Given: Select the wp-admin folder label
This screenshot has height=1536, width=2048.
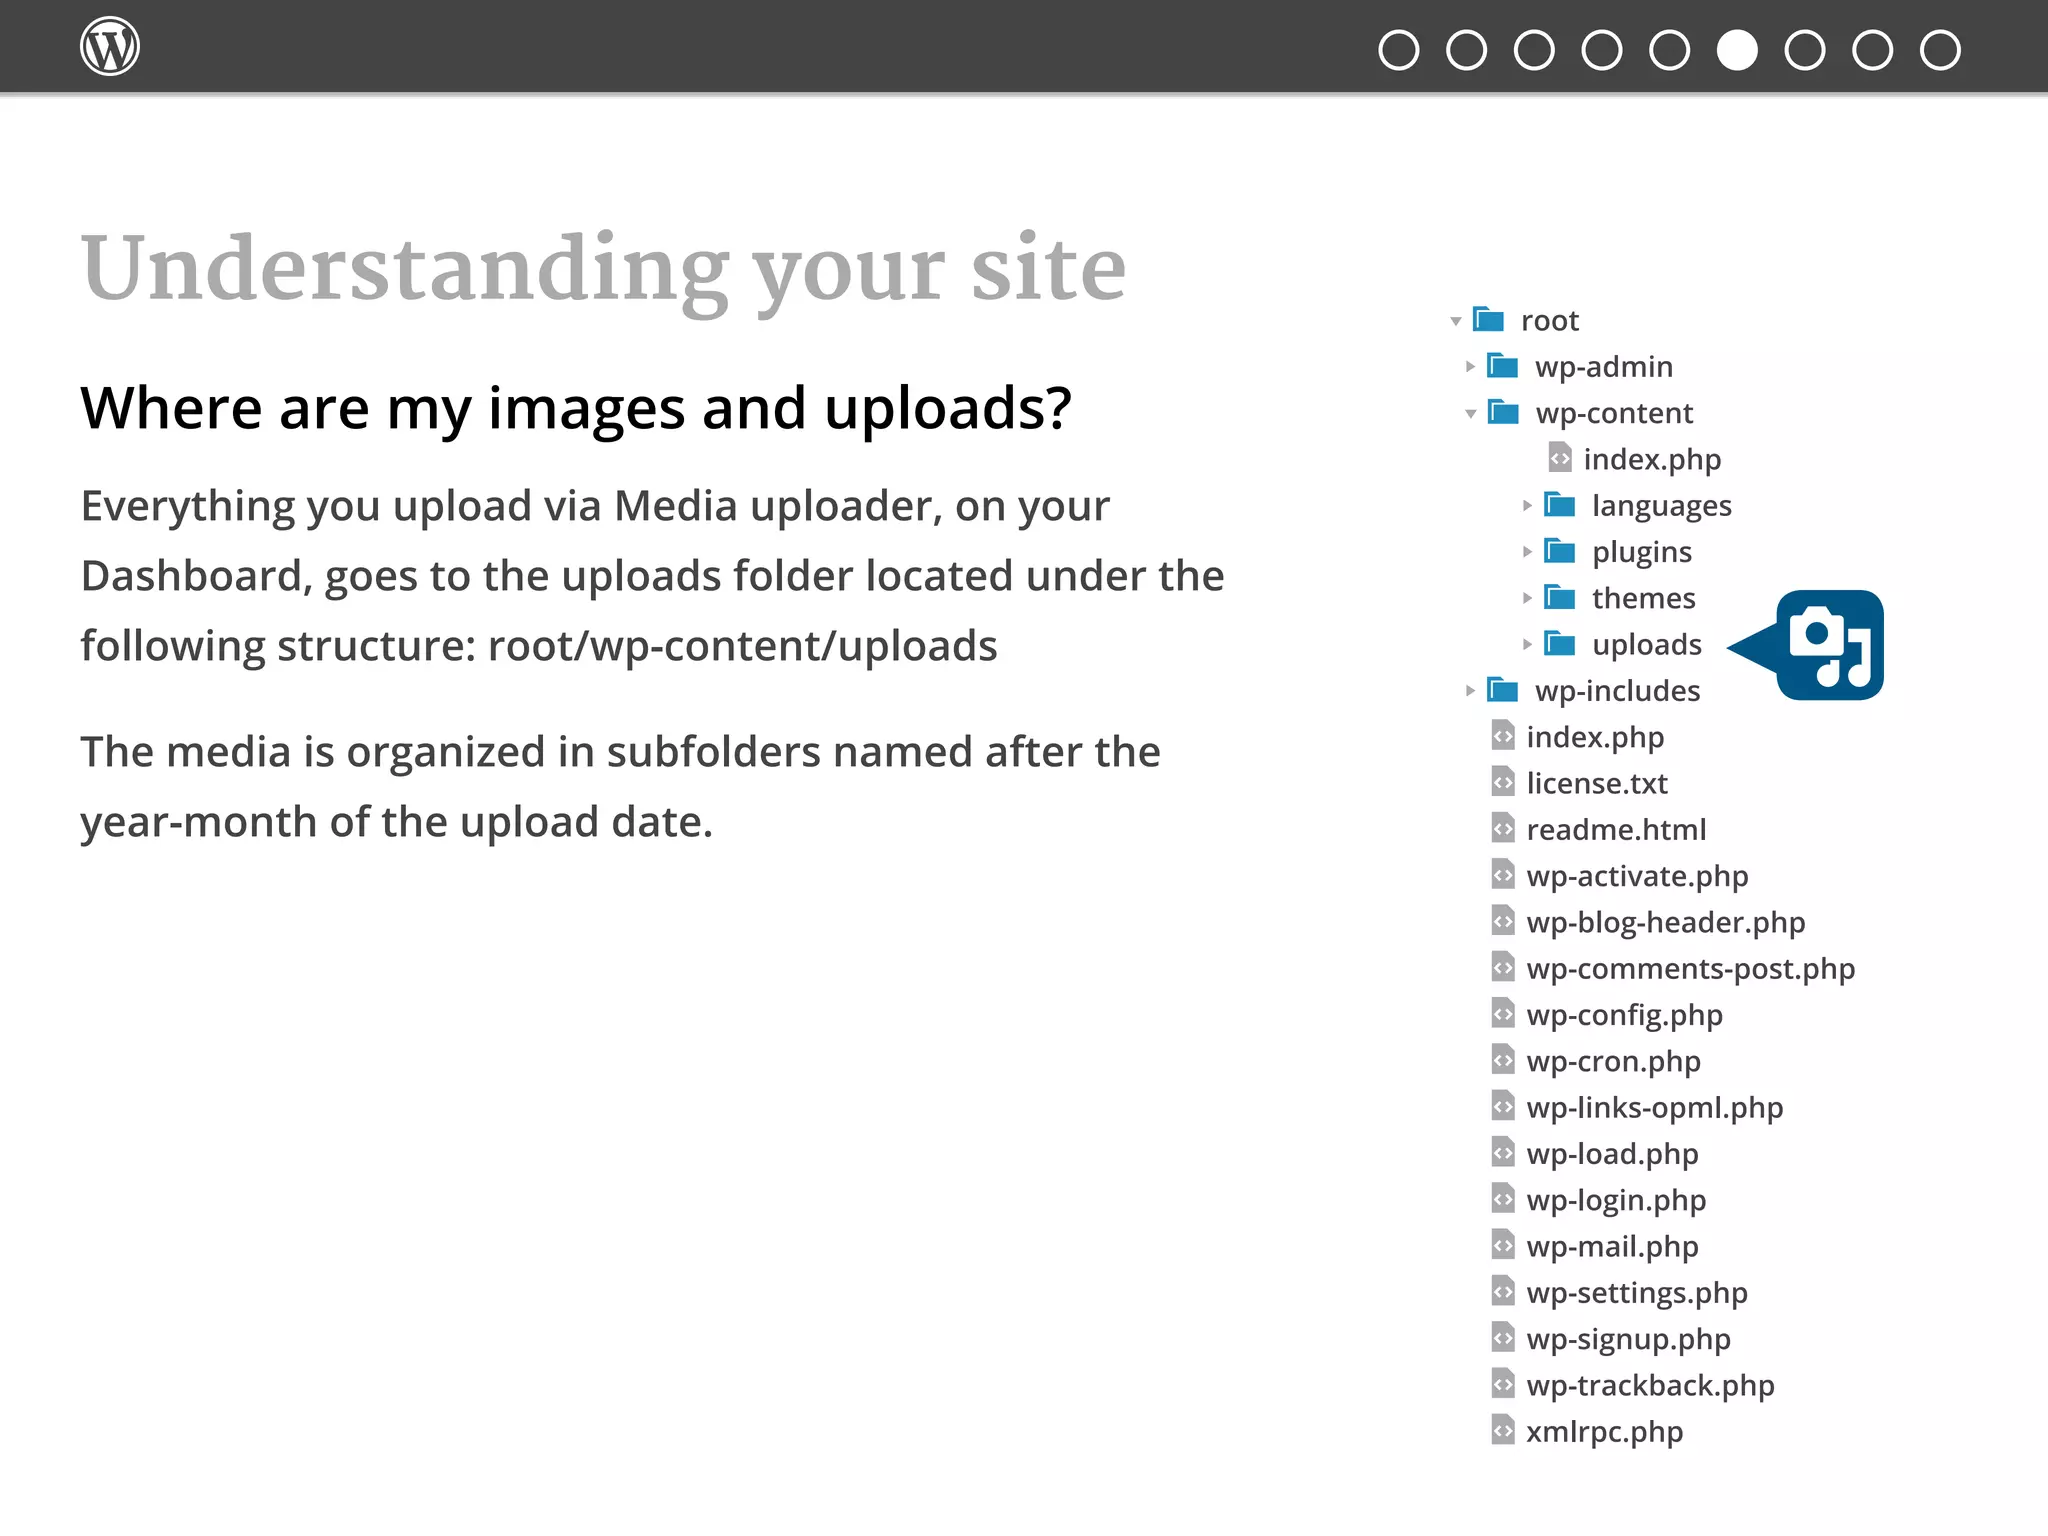Looking at the screenshot, I should [1604, 367].
